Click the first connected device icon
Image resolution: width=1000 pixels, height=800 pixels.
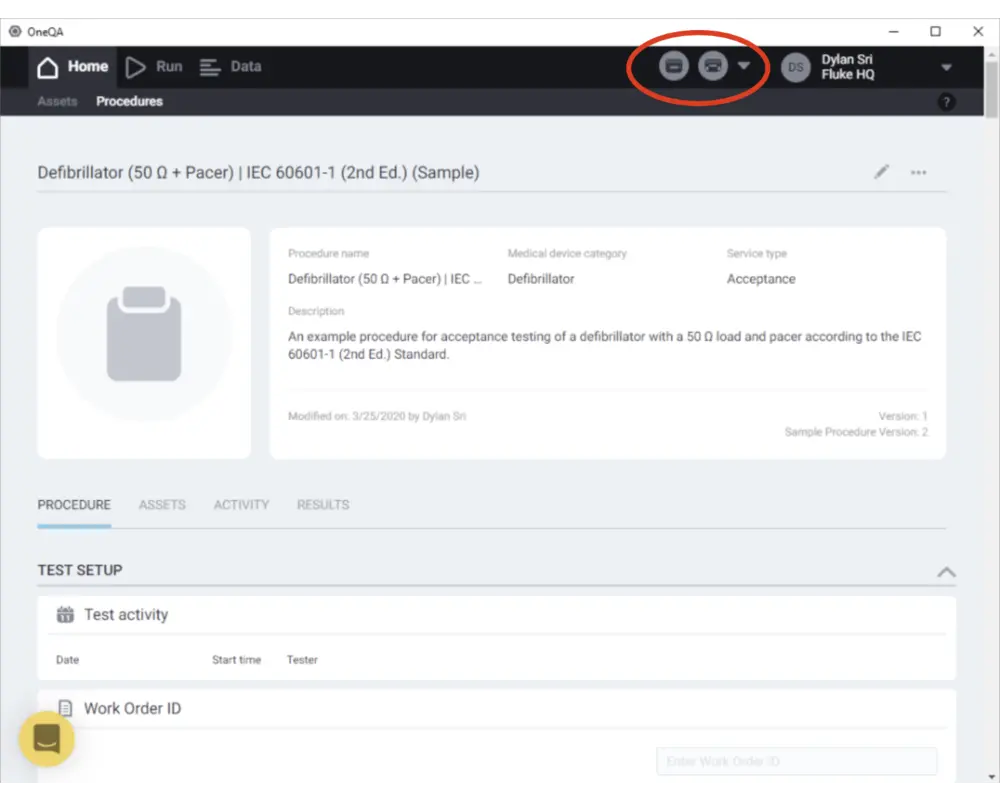(674, 67)
